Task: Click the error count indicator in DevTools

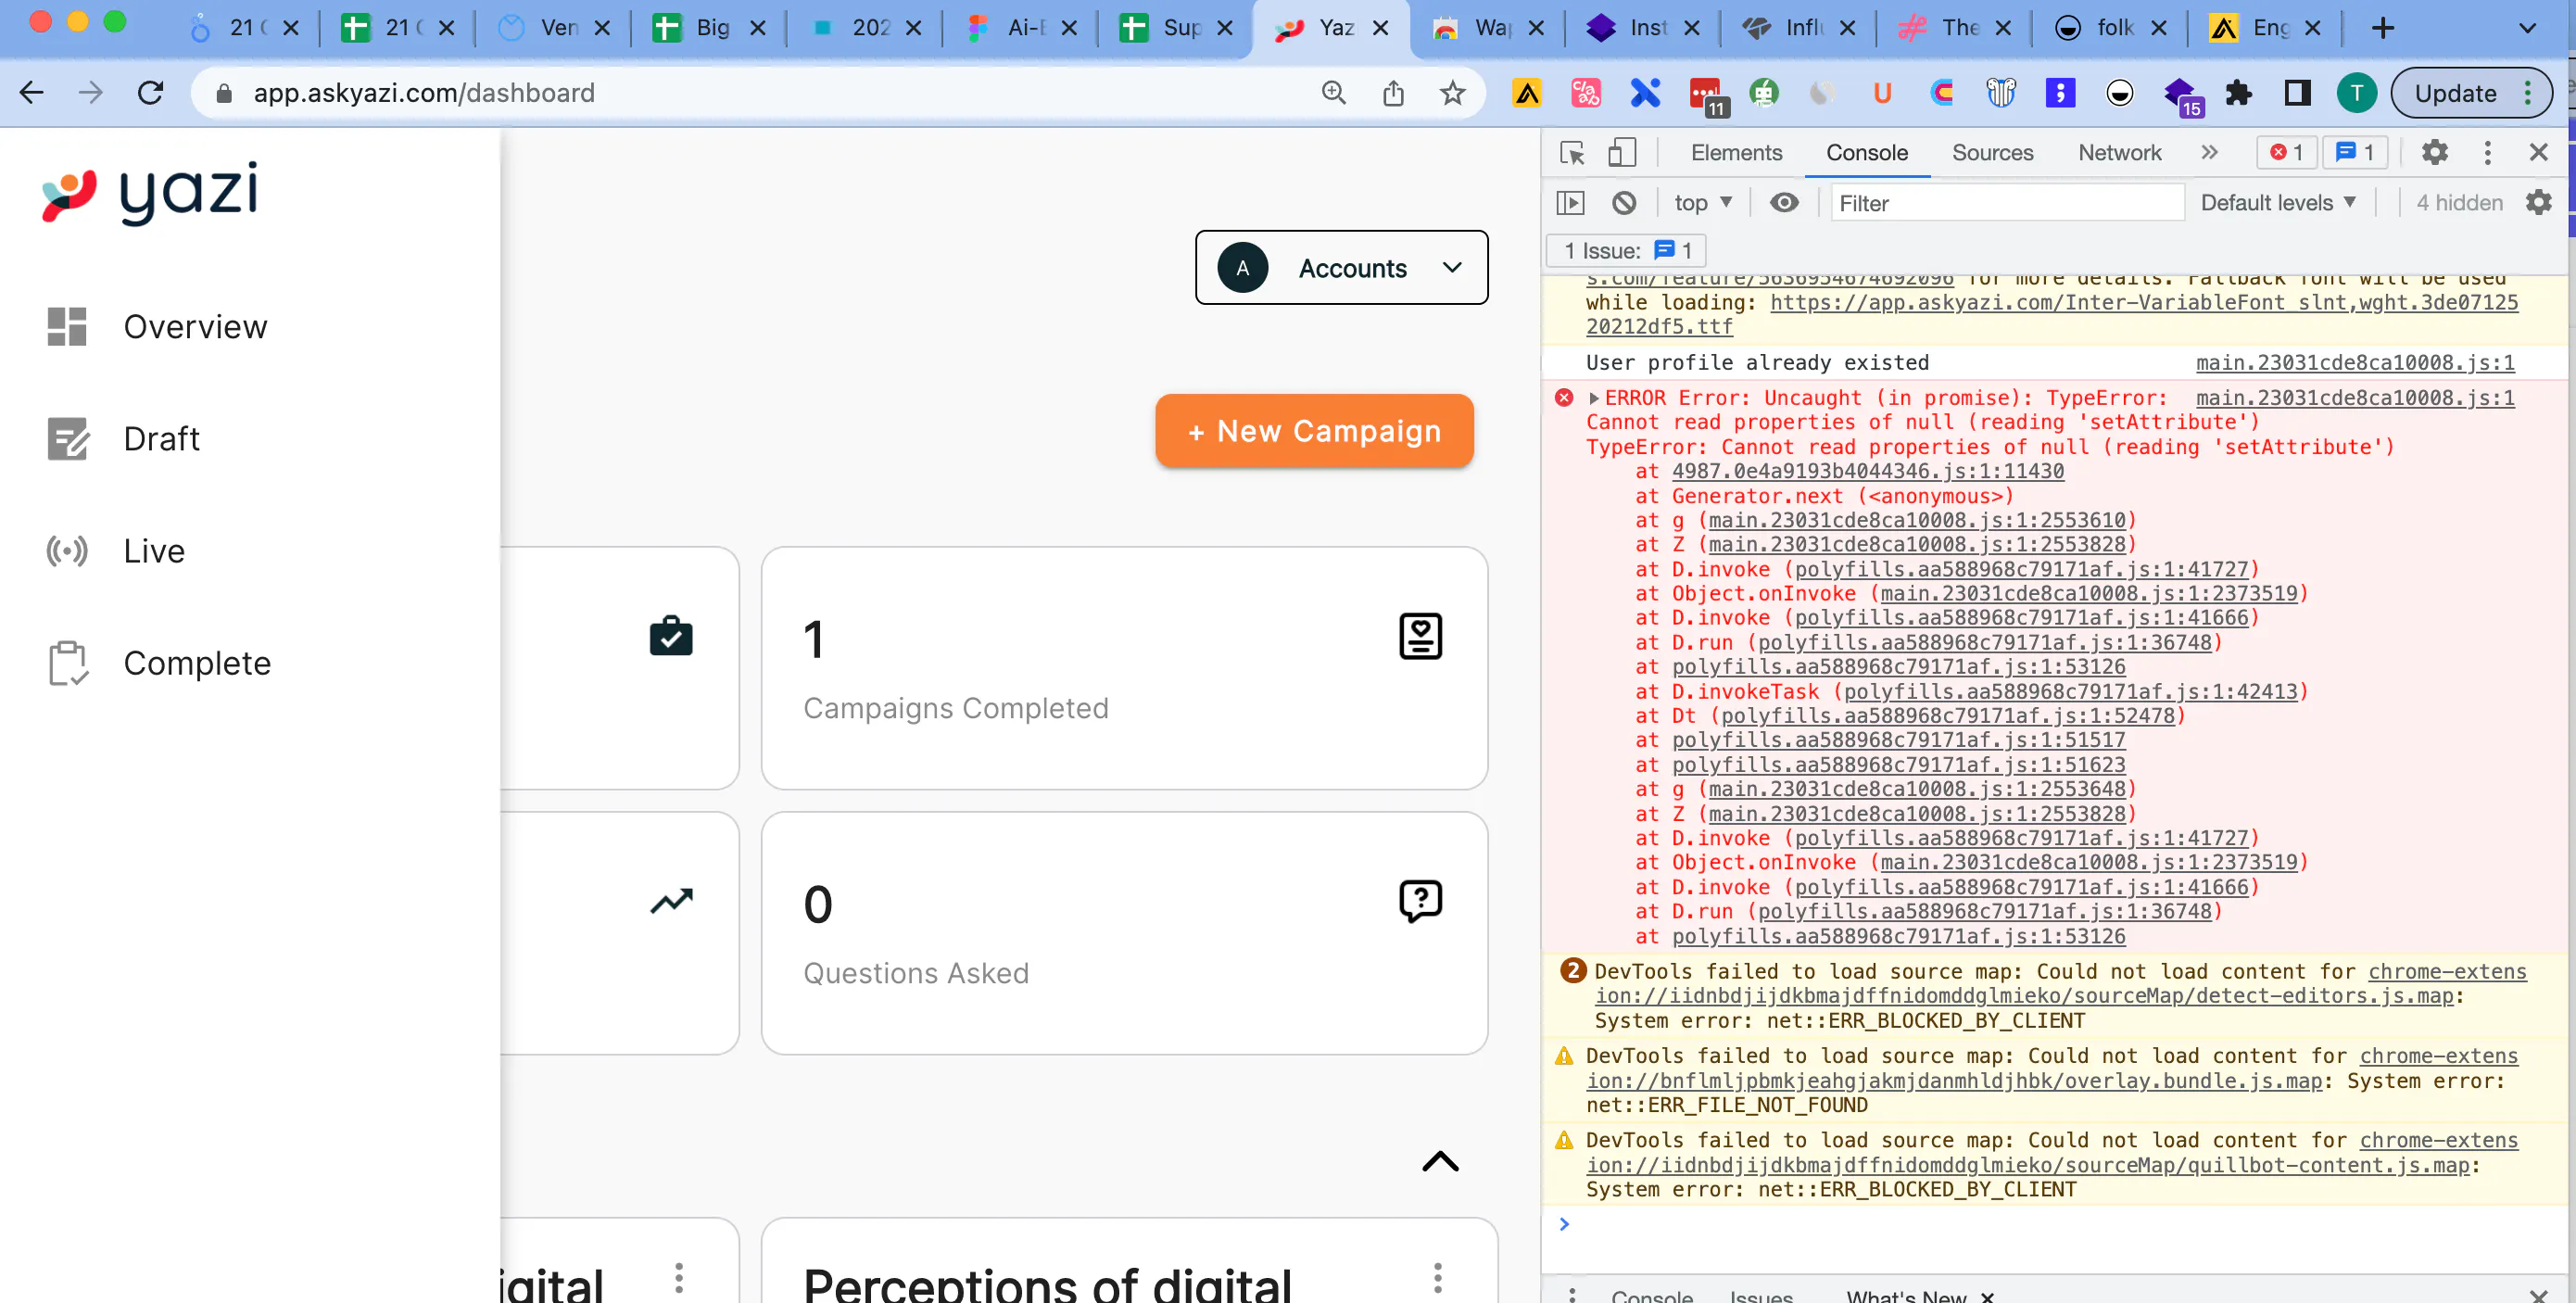Action: (x=2287, y=152)
